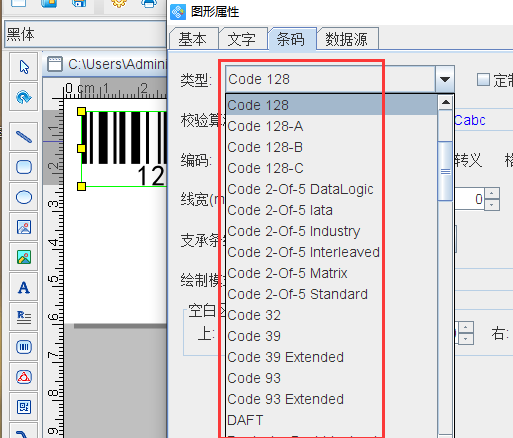
Task: Click the document window icon beside the file path
Action: tap(55, 64)
